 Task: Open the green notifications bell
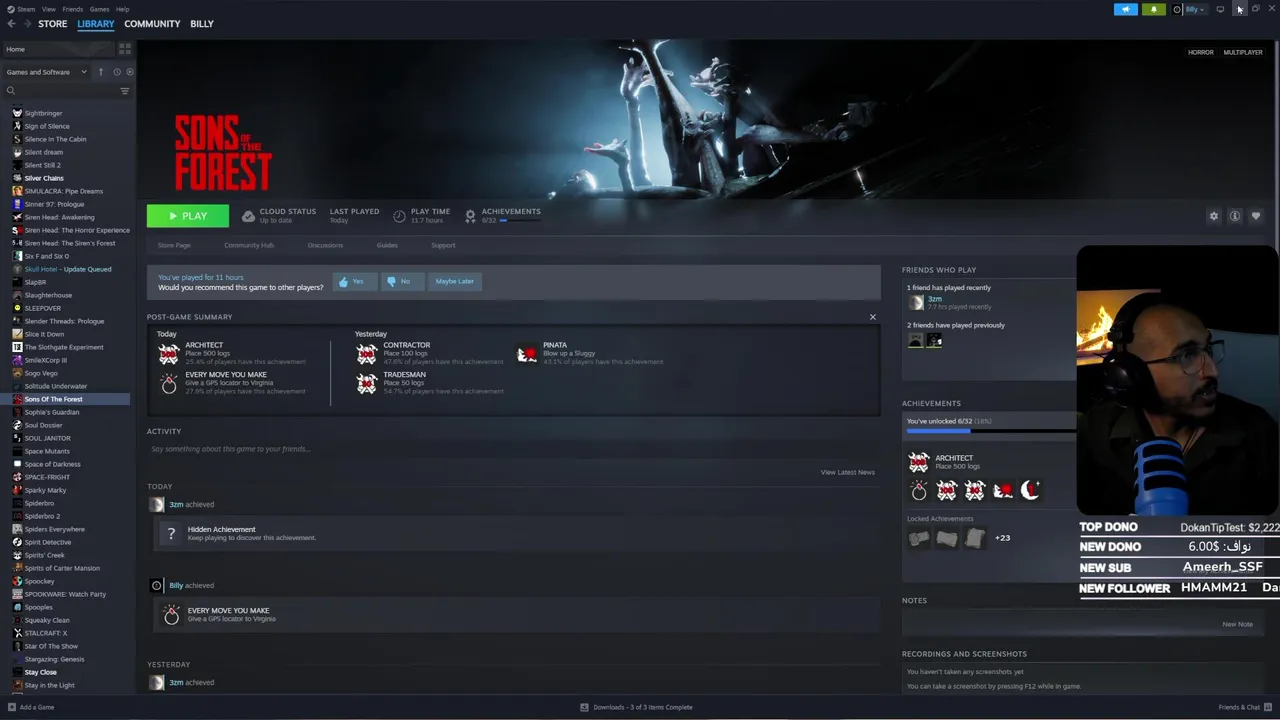point(1154,9)
